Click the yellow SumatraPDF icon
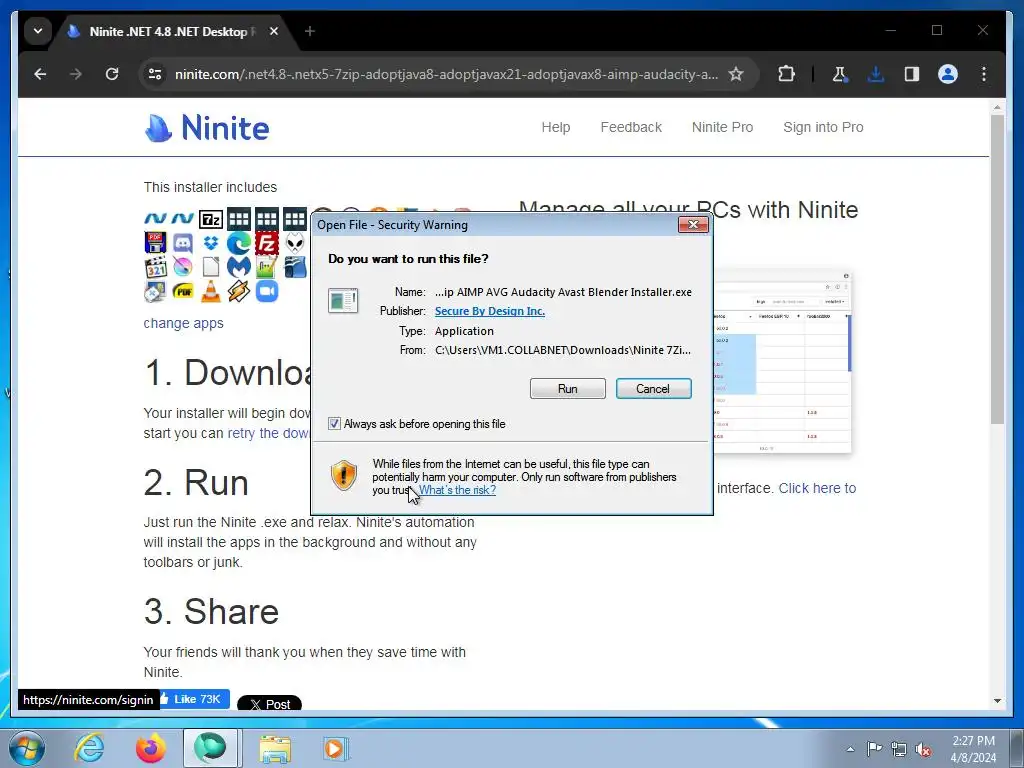 [183, 291]
